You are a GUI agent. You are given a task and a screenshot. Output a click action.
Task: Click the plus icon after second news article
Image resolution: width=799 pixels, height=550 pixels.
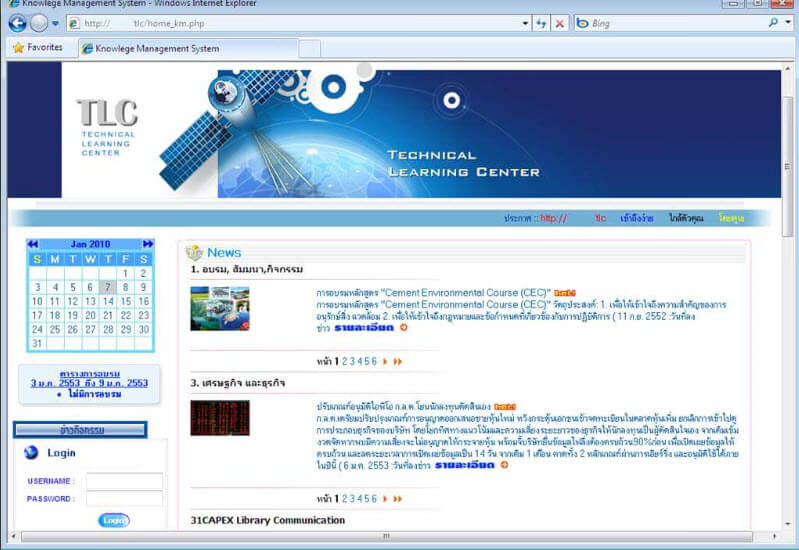504,464
